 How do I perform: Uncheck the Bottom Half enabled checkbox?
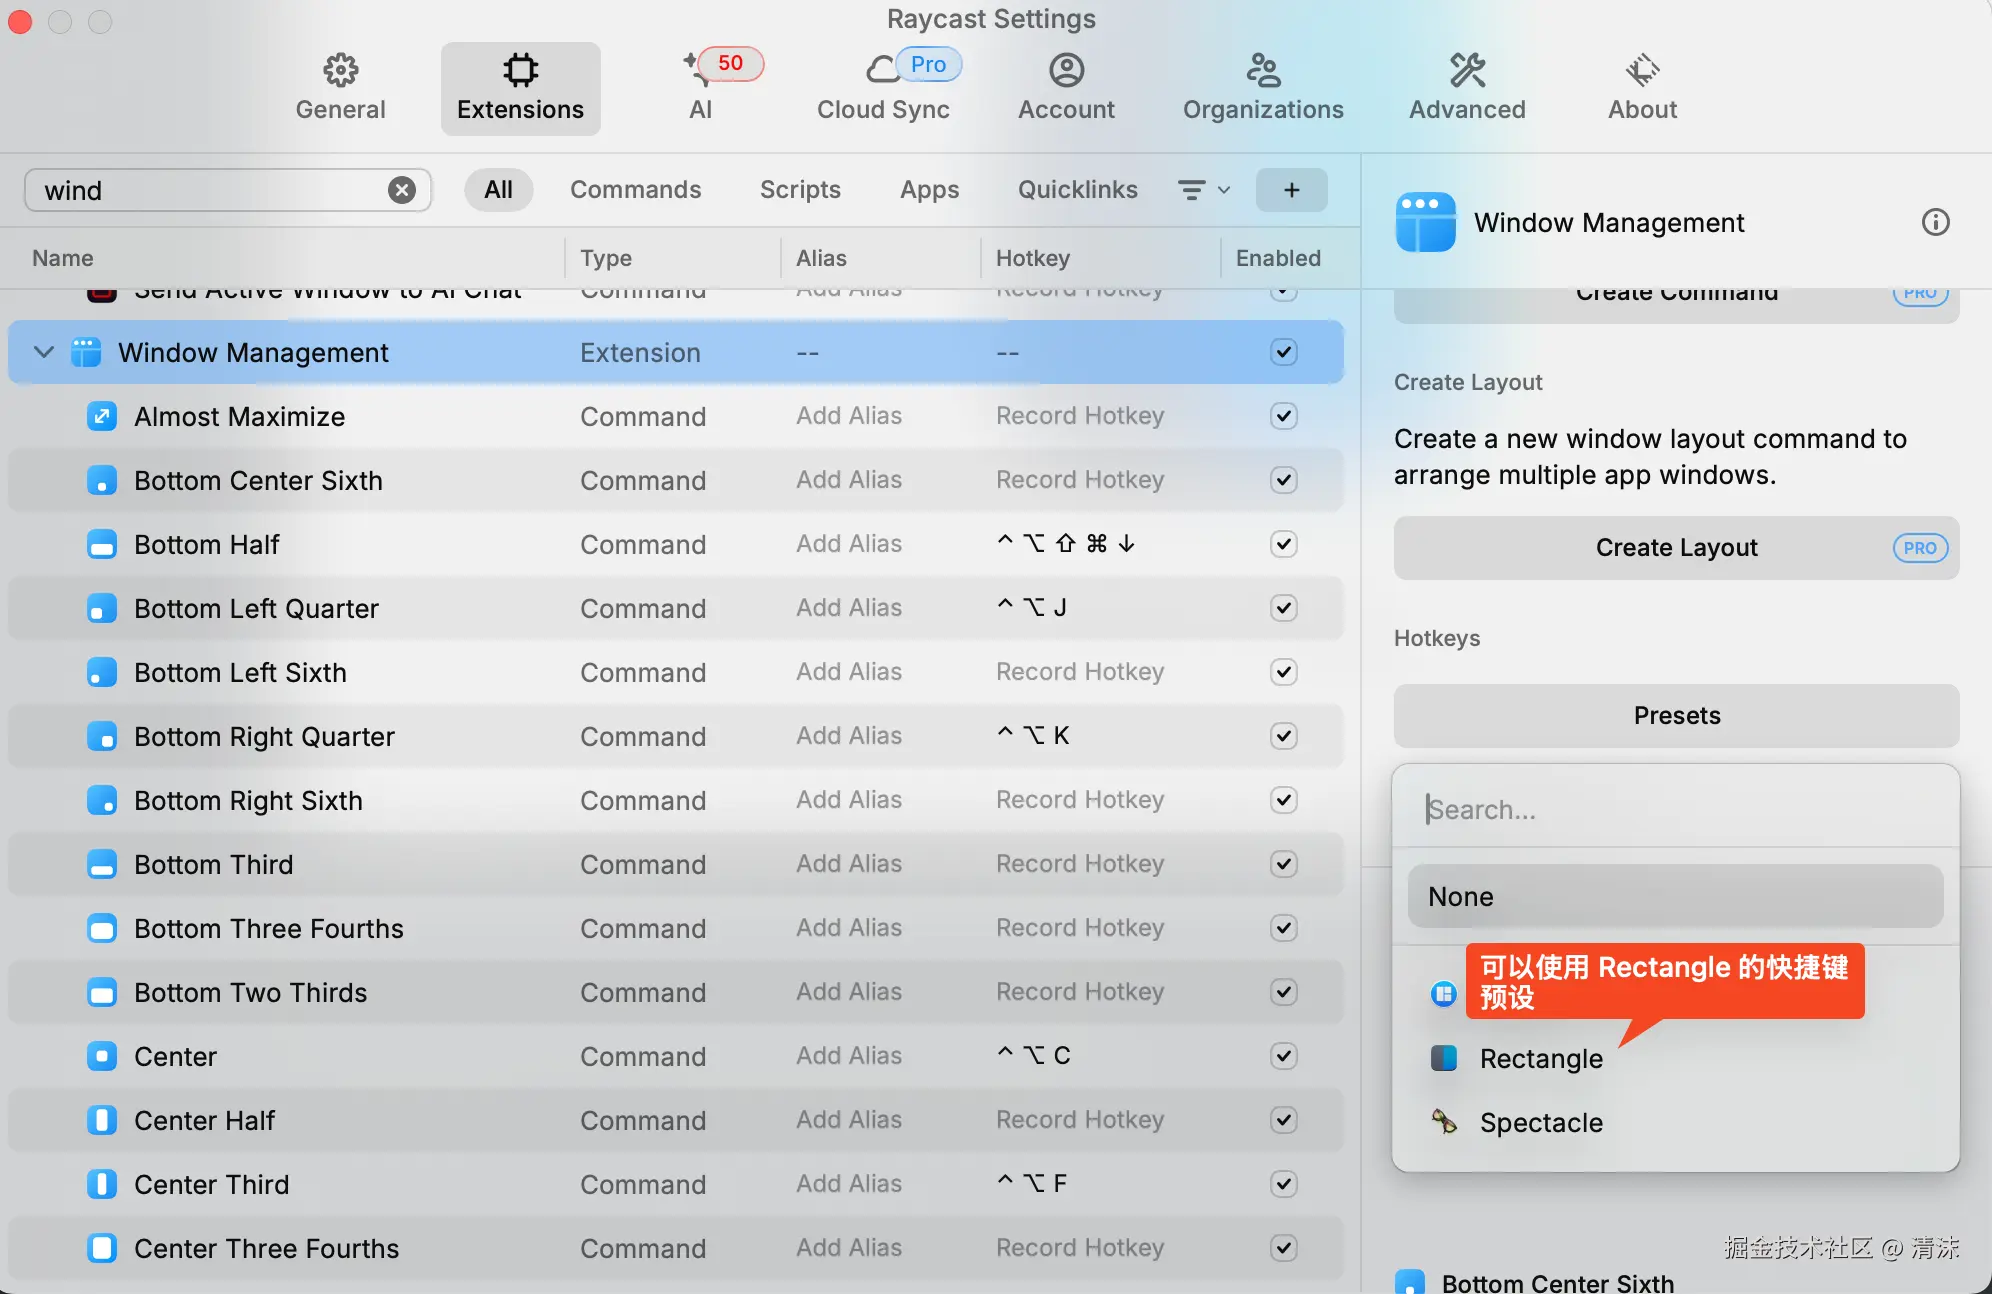point(1284,544)
